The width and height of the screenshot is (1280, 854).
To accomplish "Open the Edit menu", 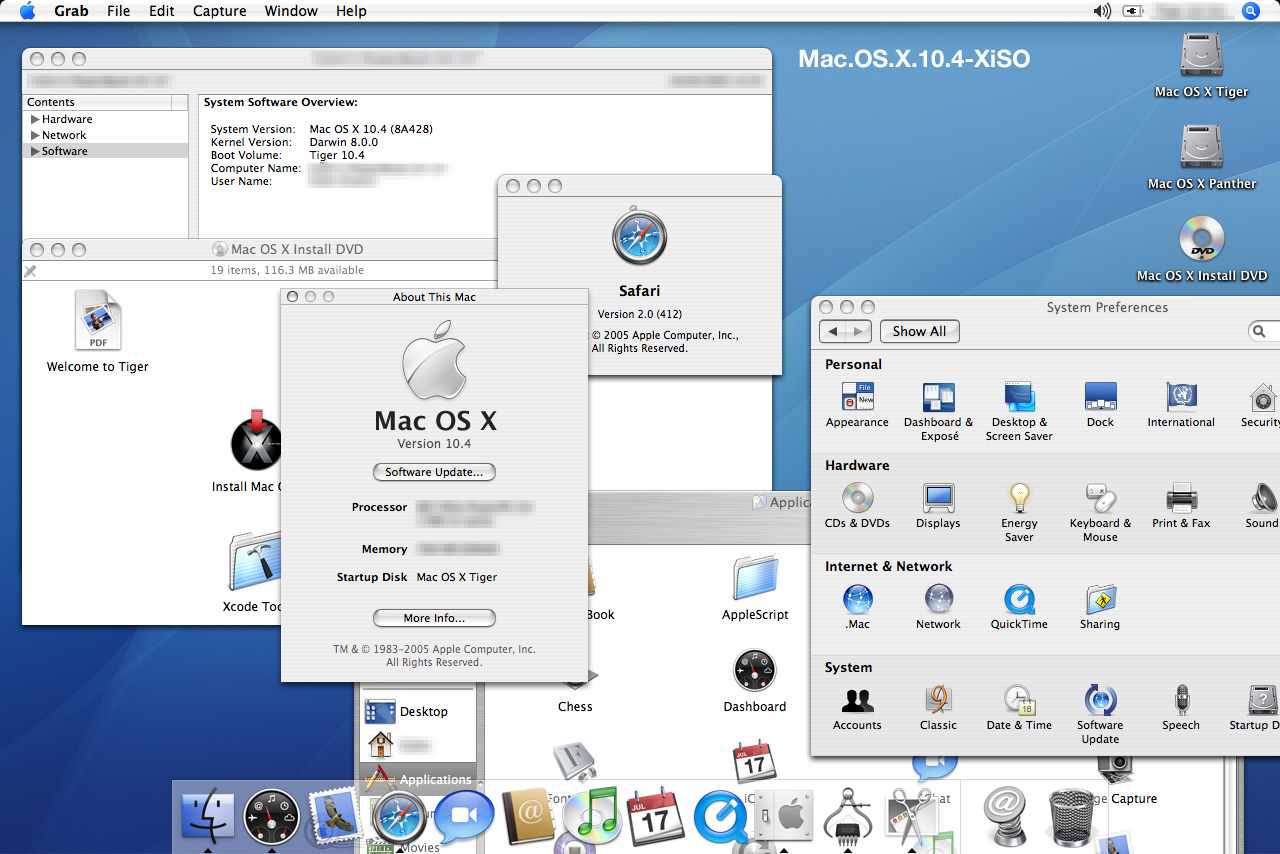I will (x=161, y=11).
